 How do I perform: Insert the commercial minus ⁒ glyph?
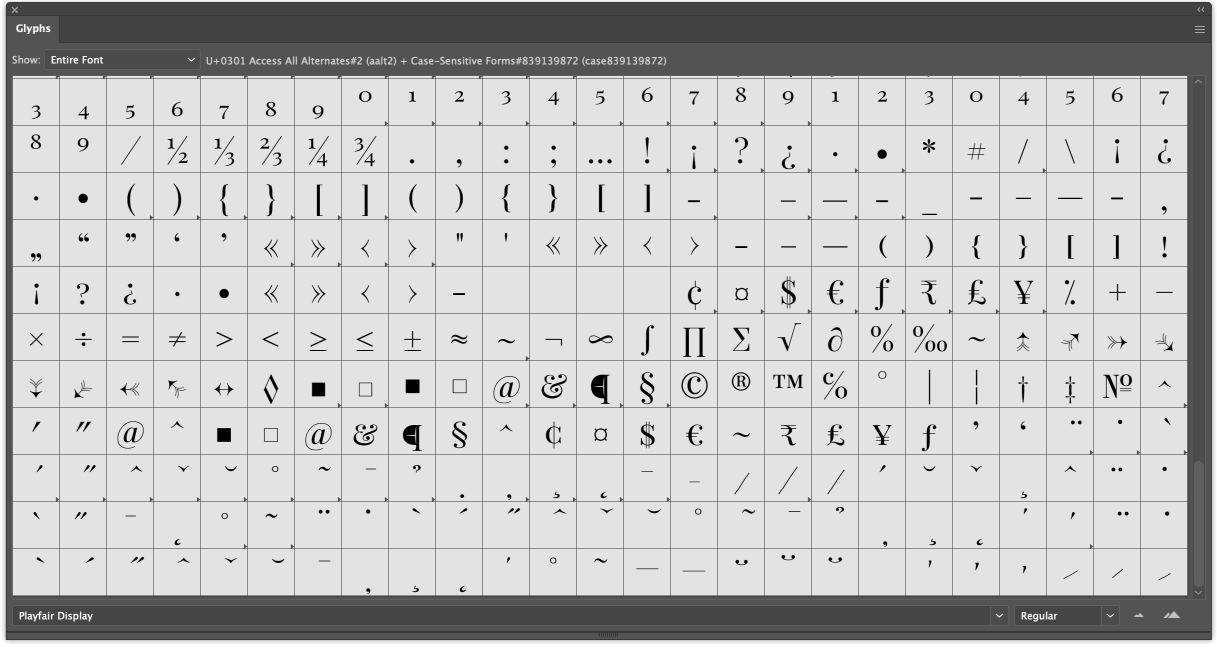tap(1070, 291)
